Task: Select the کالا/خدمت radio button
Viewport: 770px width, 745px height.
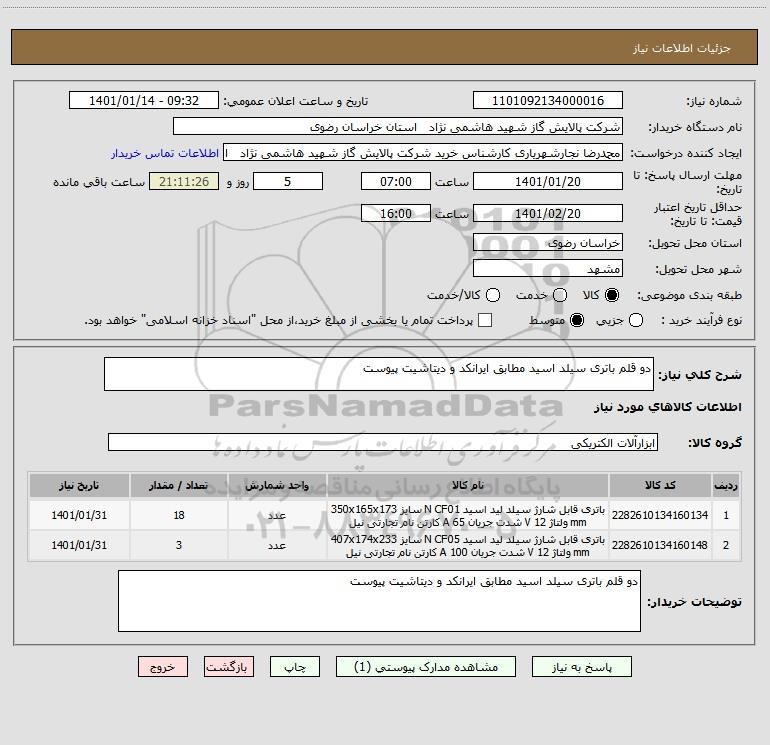Action: (x=493, y=295)
